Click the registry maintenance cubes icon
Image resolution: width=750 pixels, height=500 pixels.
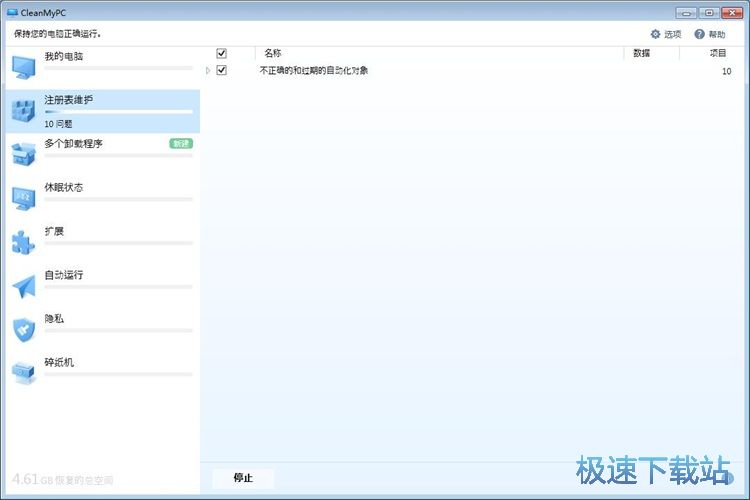pos(24,111)
